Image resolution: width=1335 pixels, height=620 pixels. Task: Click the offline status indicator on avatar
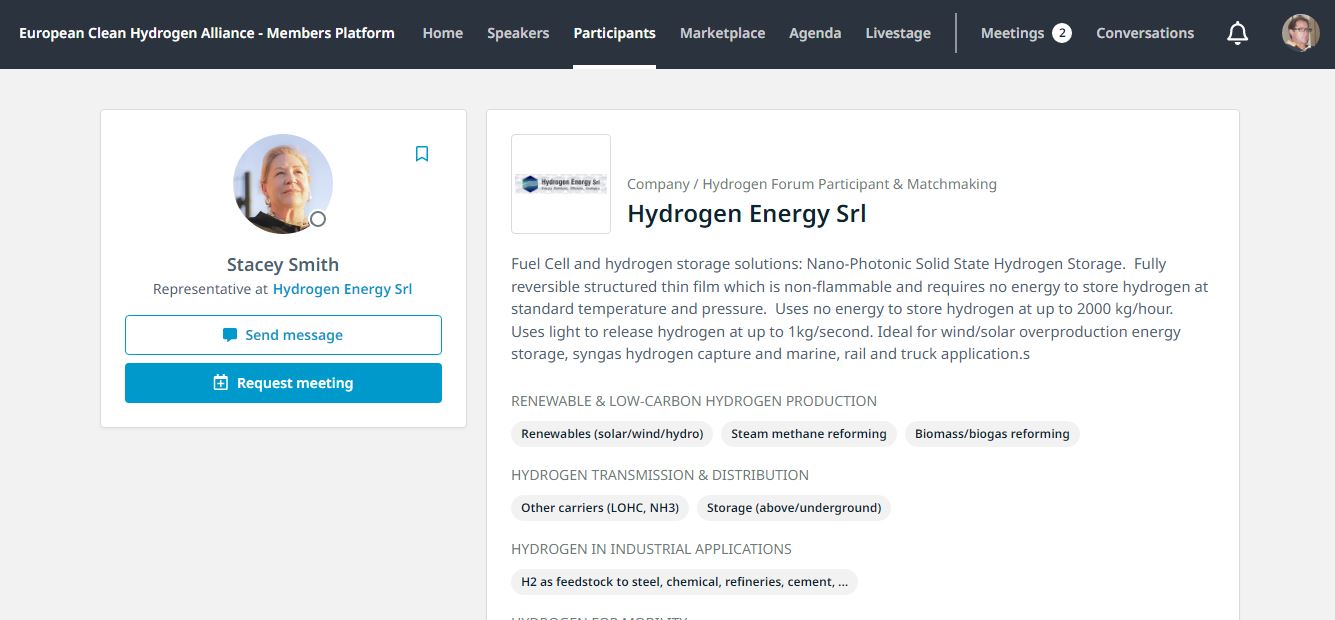point(318,219)
